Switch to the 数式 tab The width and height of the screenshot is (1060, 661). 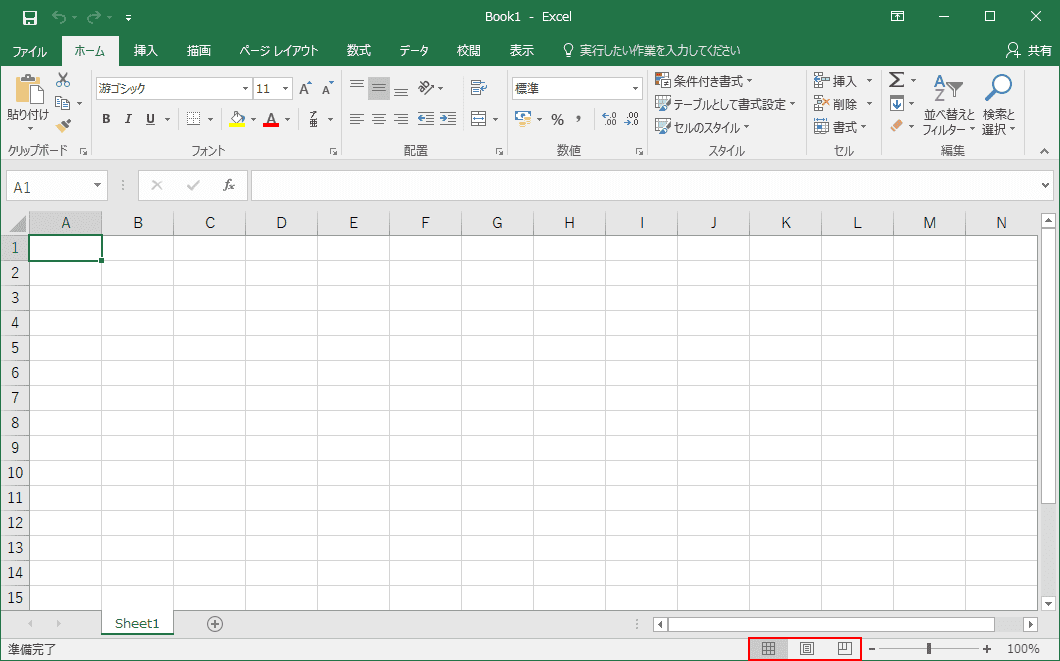click(x=358, y=51)
